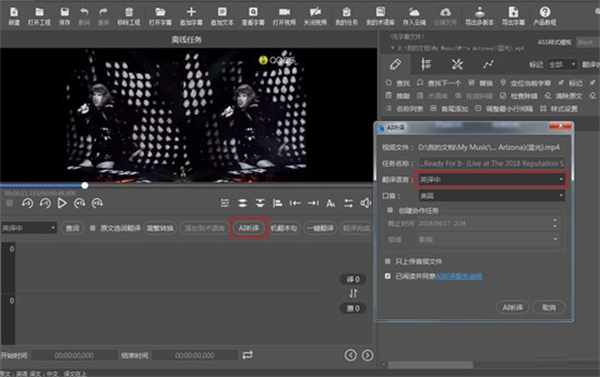Open a project with 打开工程
This screenshot has height=377, width=600.
[39, 16]
